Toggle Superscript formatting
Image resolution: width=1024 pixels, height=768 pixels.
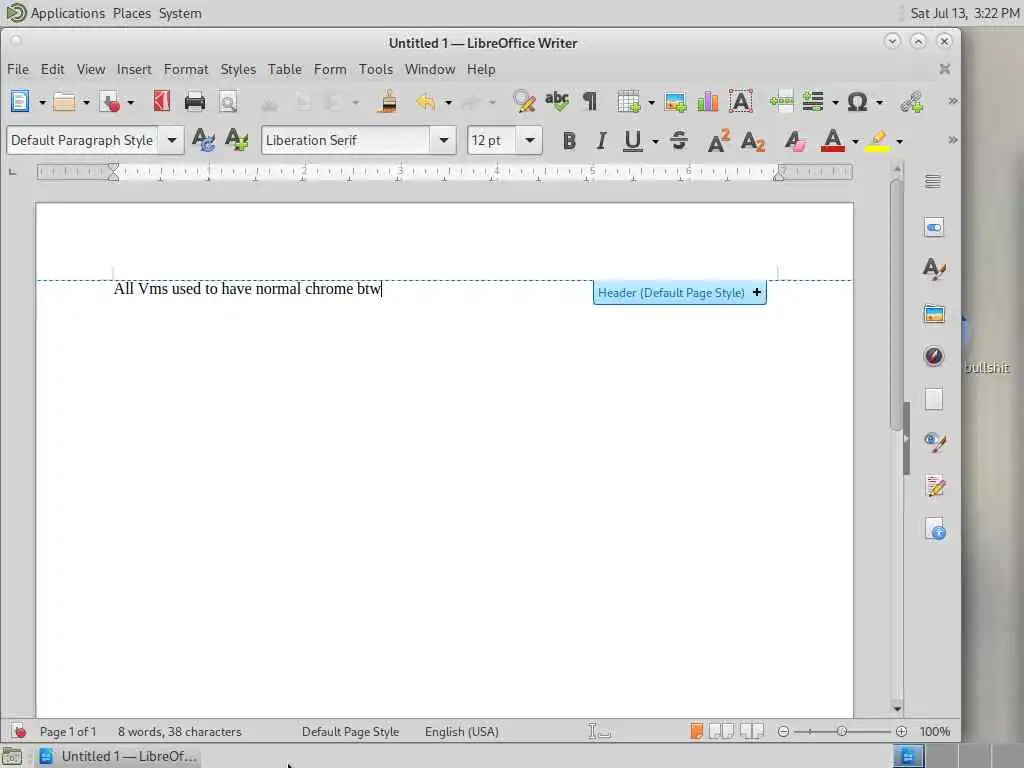click(718, 140)
